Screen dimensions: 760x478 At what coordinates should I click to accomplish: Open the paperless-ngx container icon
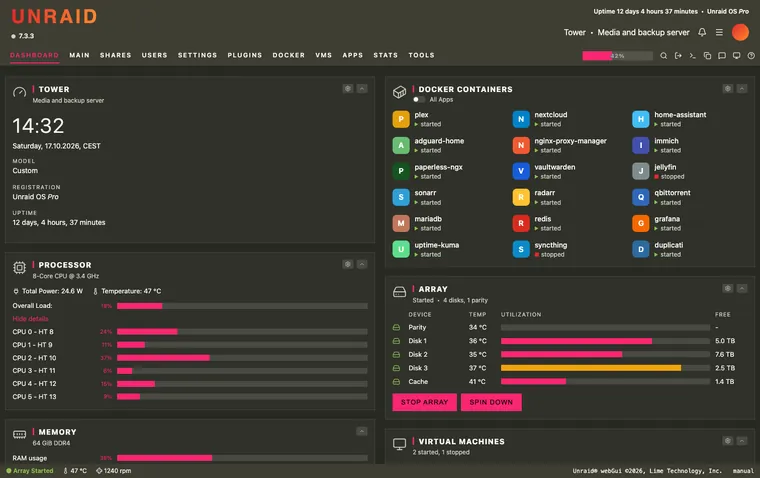click(x=401, y=171)
